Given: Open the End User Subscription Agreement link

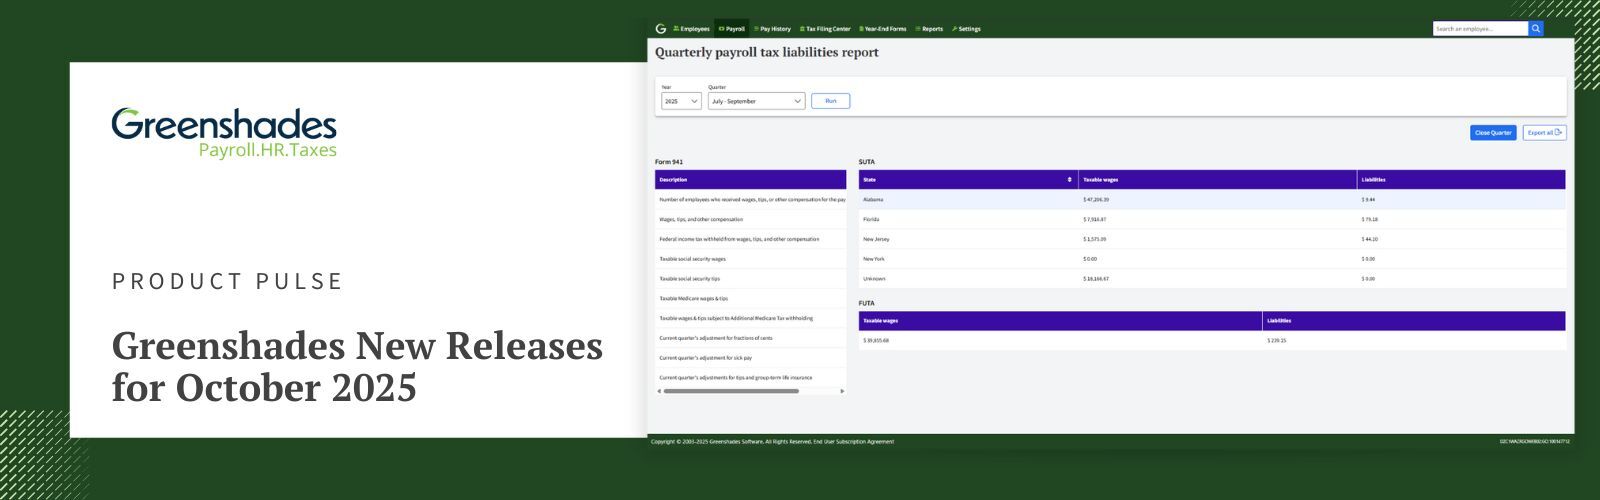Looking at the screenshot, I should (x=853, y=441).
